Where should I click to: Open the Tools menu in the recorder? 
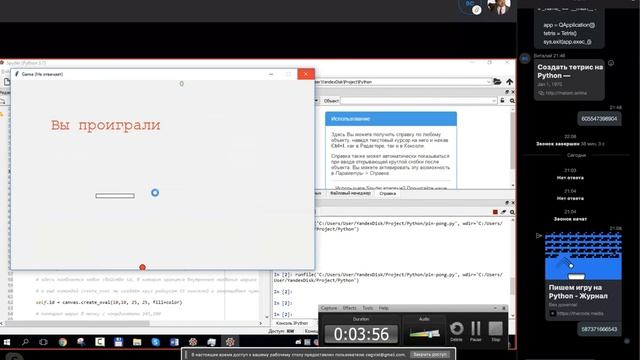[x=368, y=308]
